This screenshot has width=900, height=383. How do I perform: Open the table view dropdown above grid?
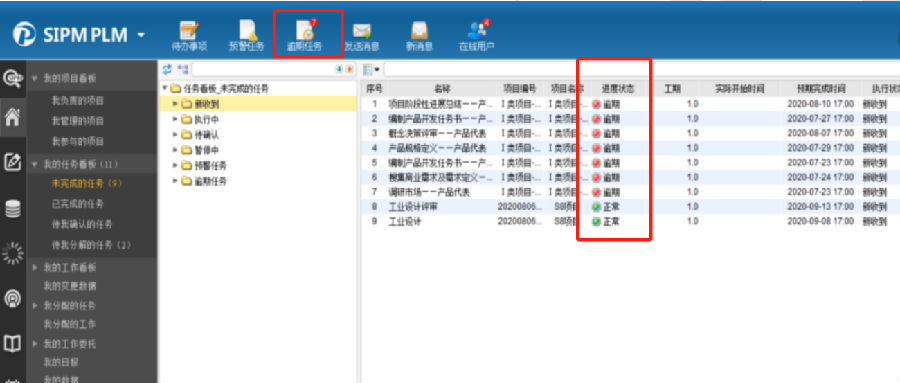pyautogui.click(x=372, y=69)
